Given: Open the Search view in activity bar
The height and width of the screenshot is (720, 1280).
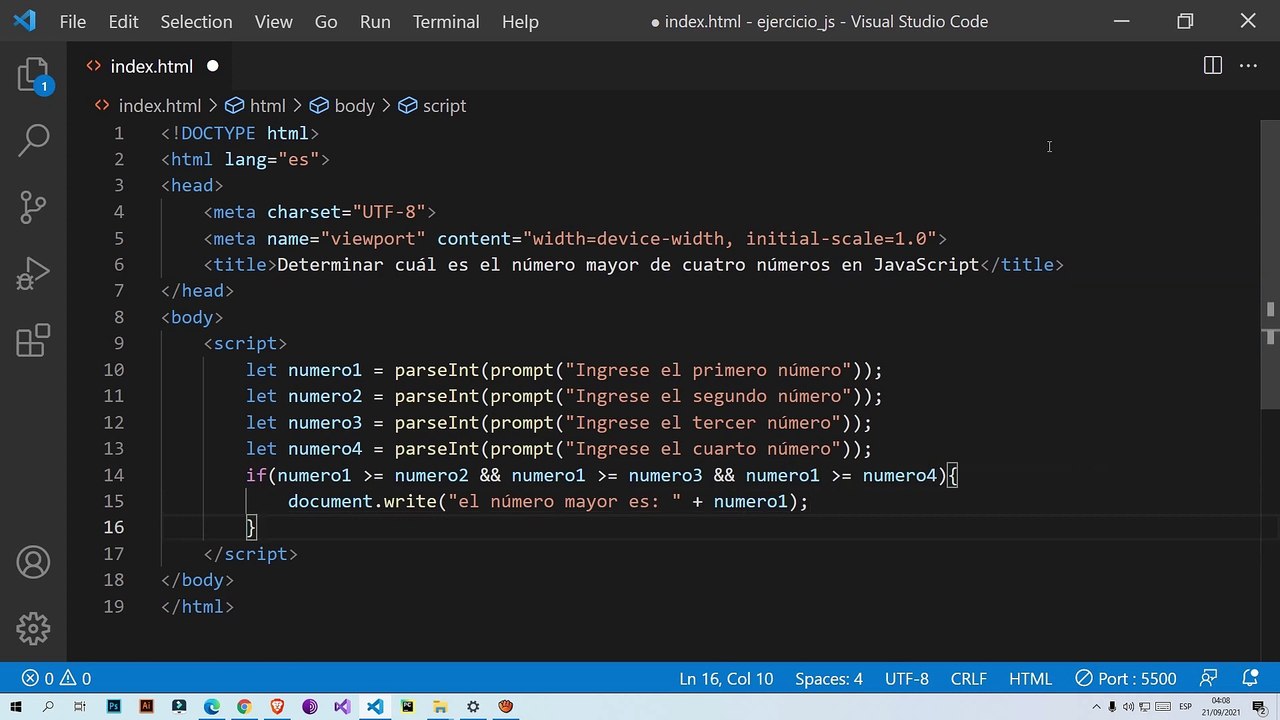Looking at the screenshot, I should 33,141.
